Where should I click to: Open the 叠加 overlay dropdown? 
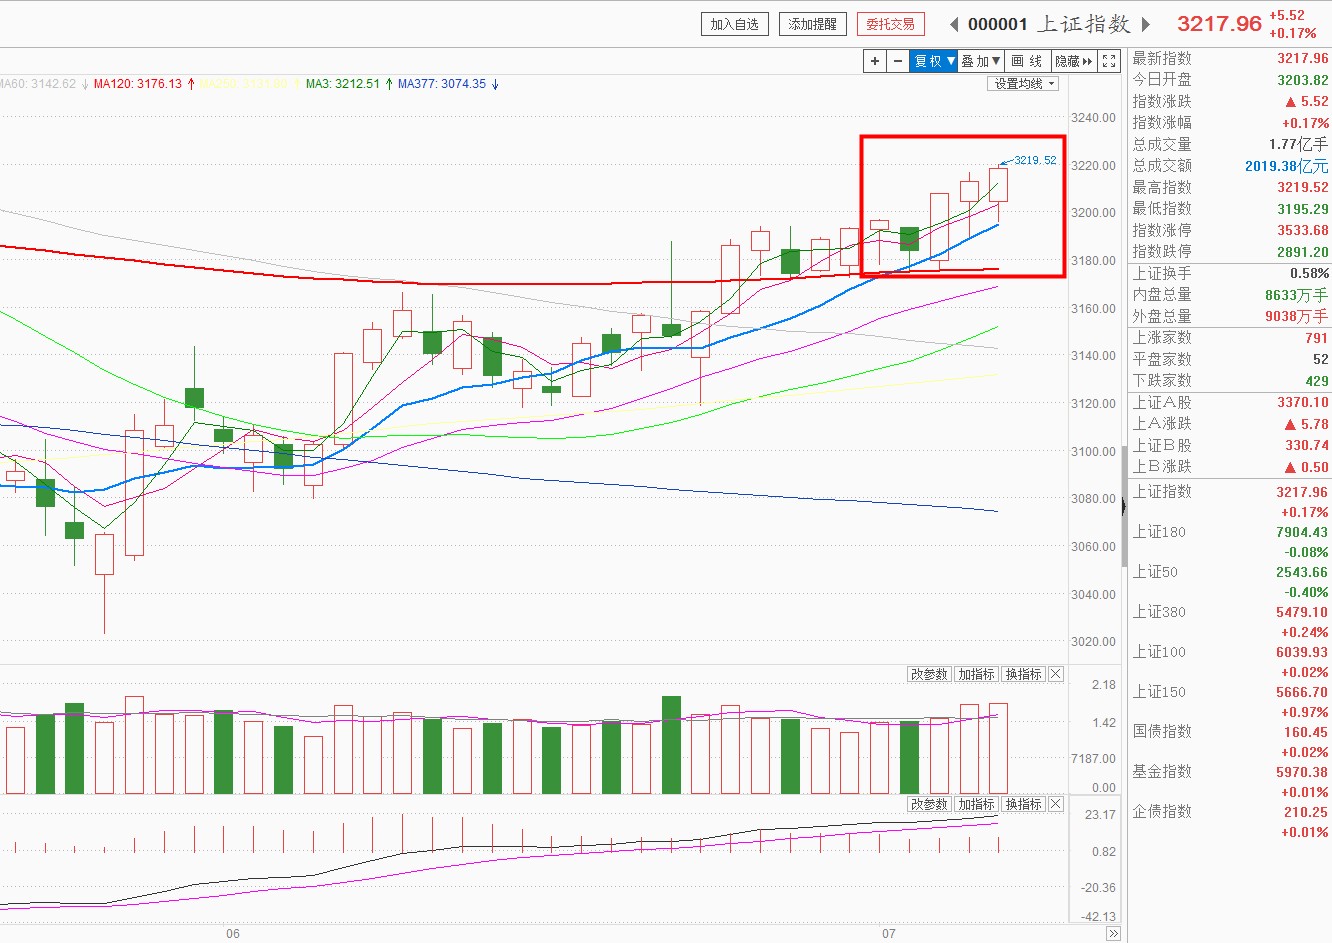(981, 61)
